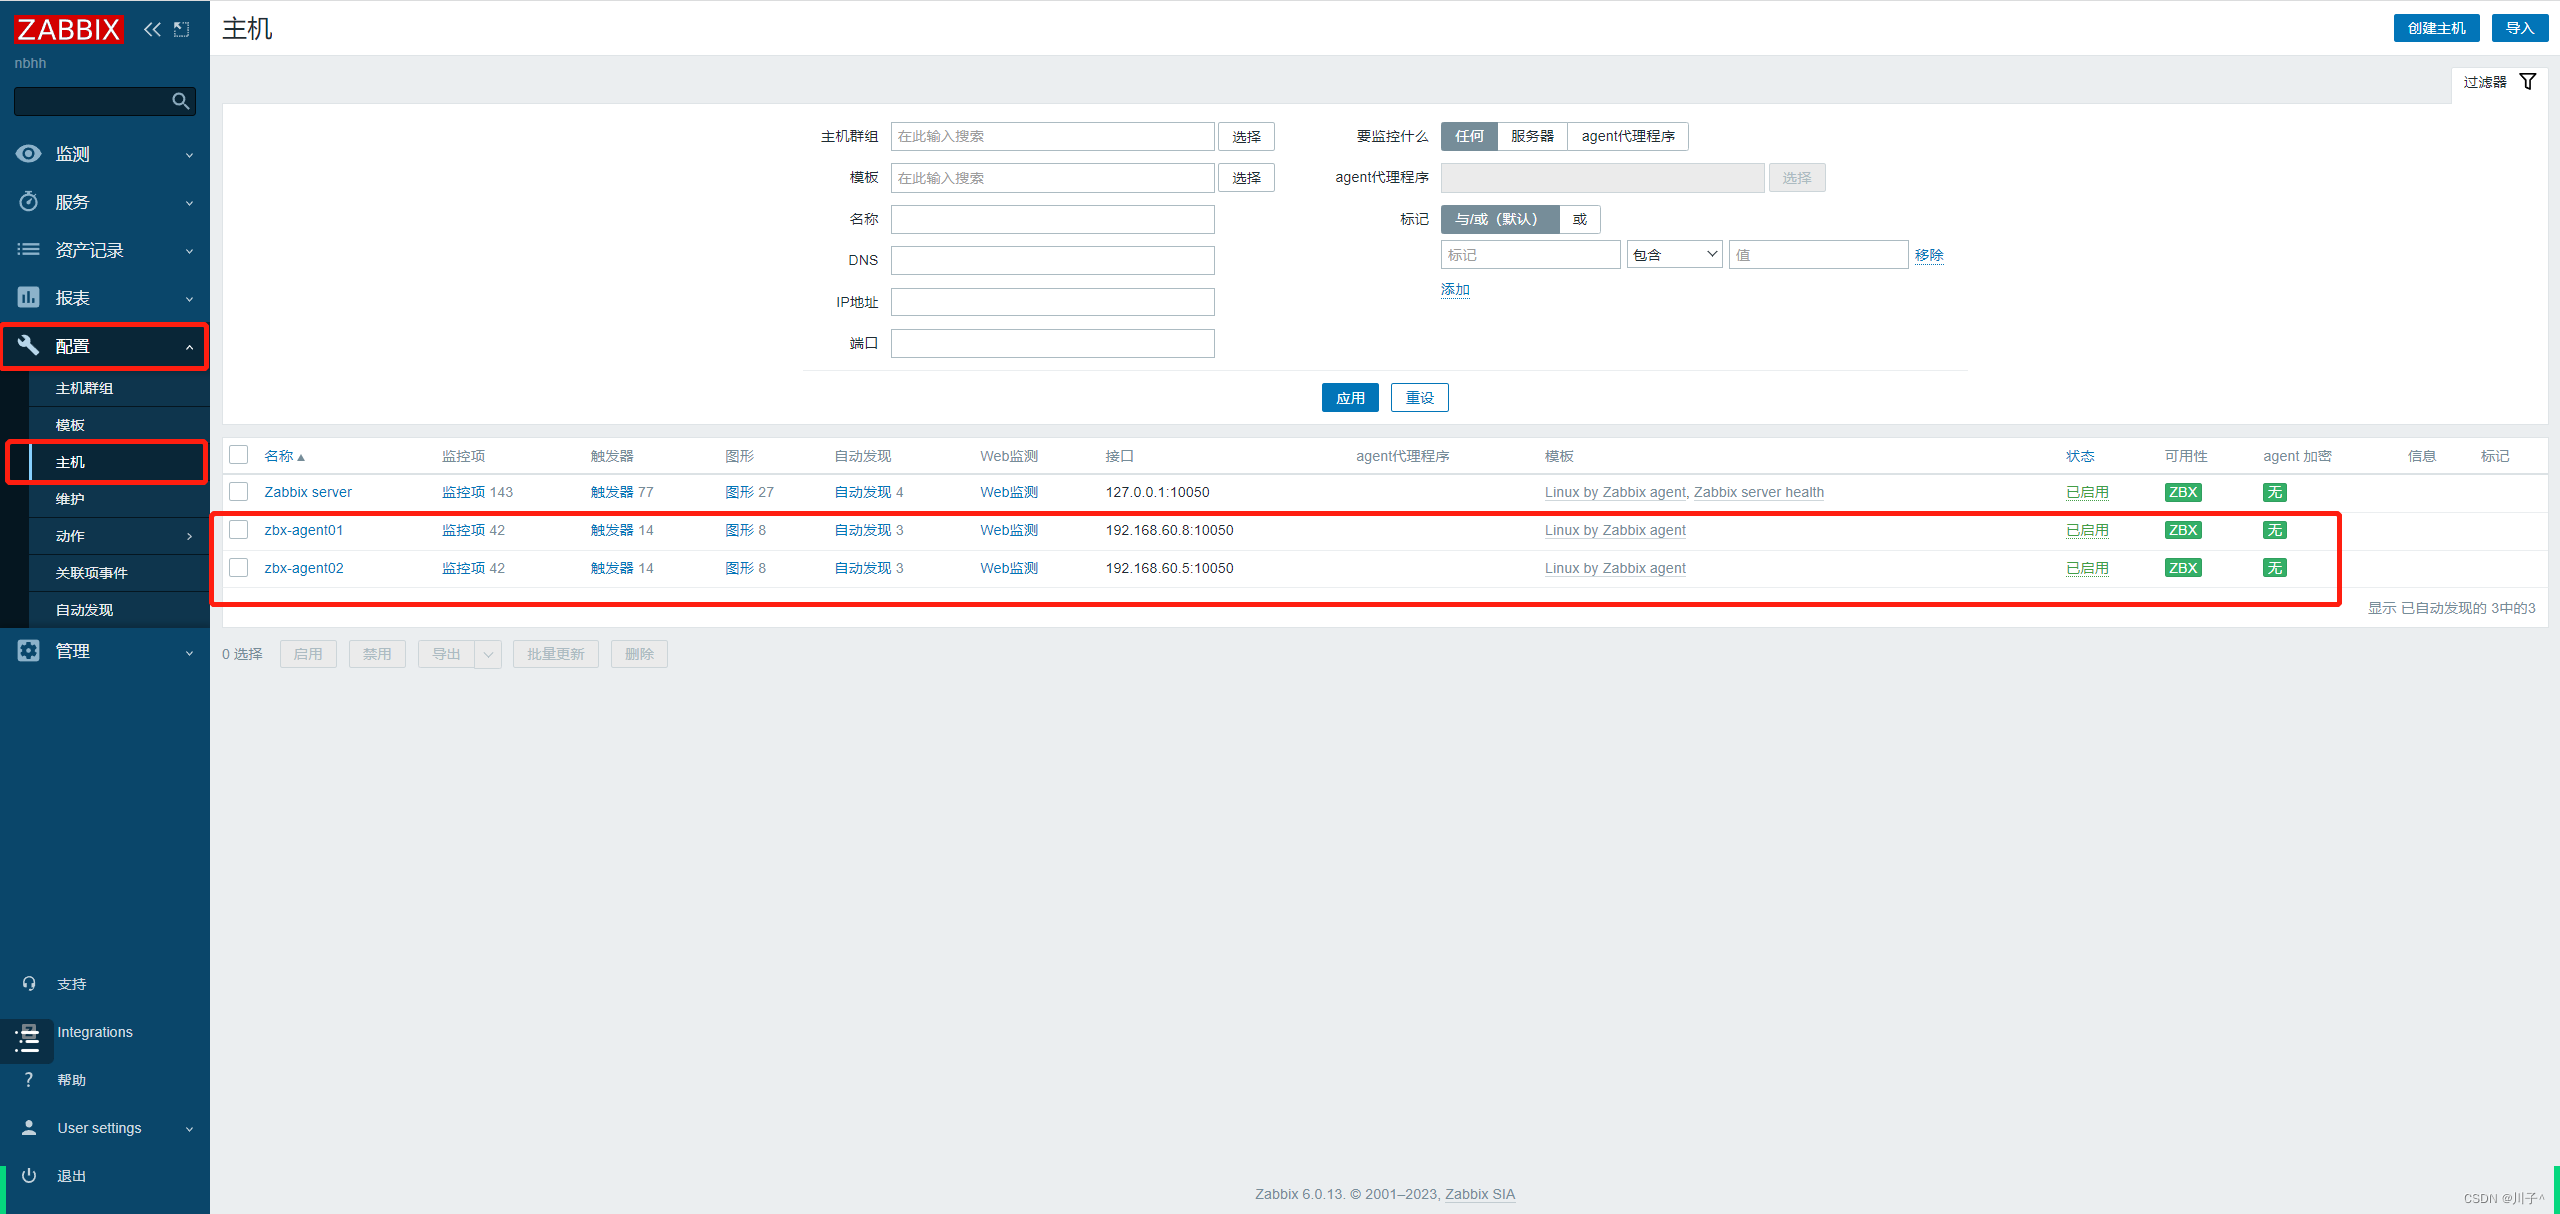Click ZBX availability badge for zbx-agent01

click(2182, 530)
